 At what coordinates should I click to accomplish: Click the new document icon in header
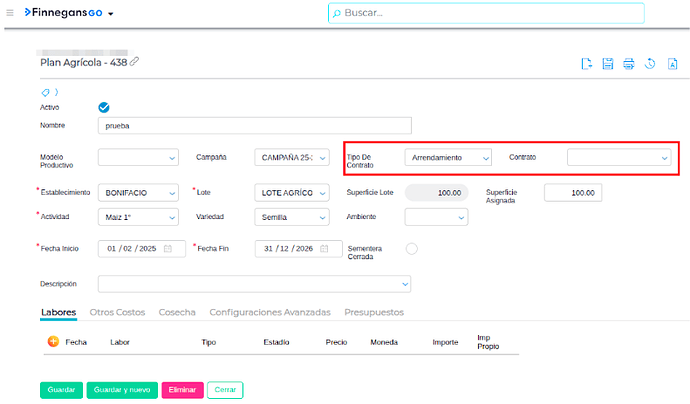(587, 64)
